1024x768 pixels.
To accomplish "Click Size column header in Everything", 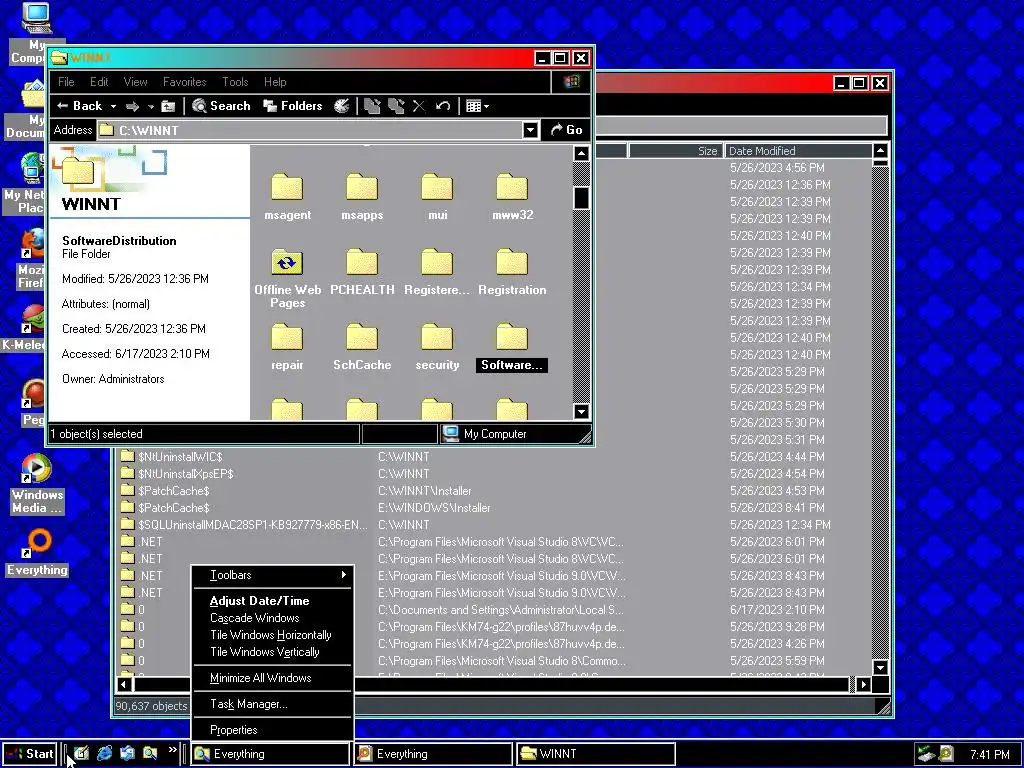I will (x=675, y=151).
